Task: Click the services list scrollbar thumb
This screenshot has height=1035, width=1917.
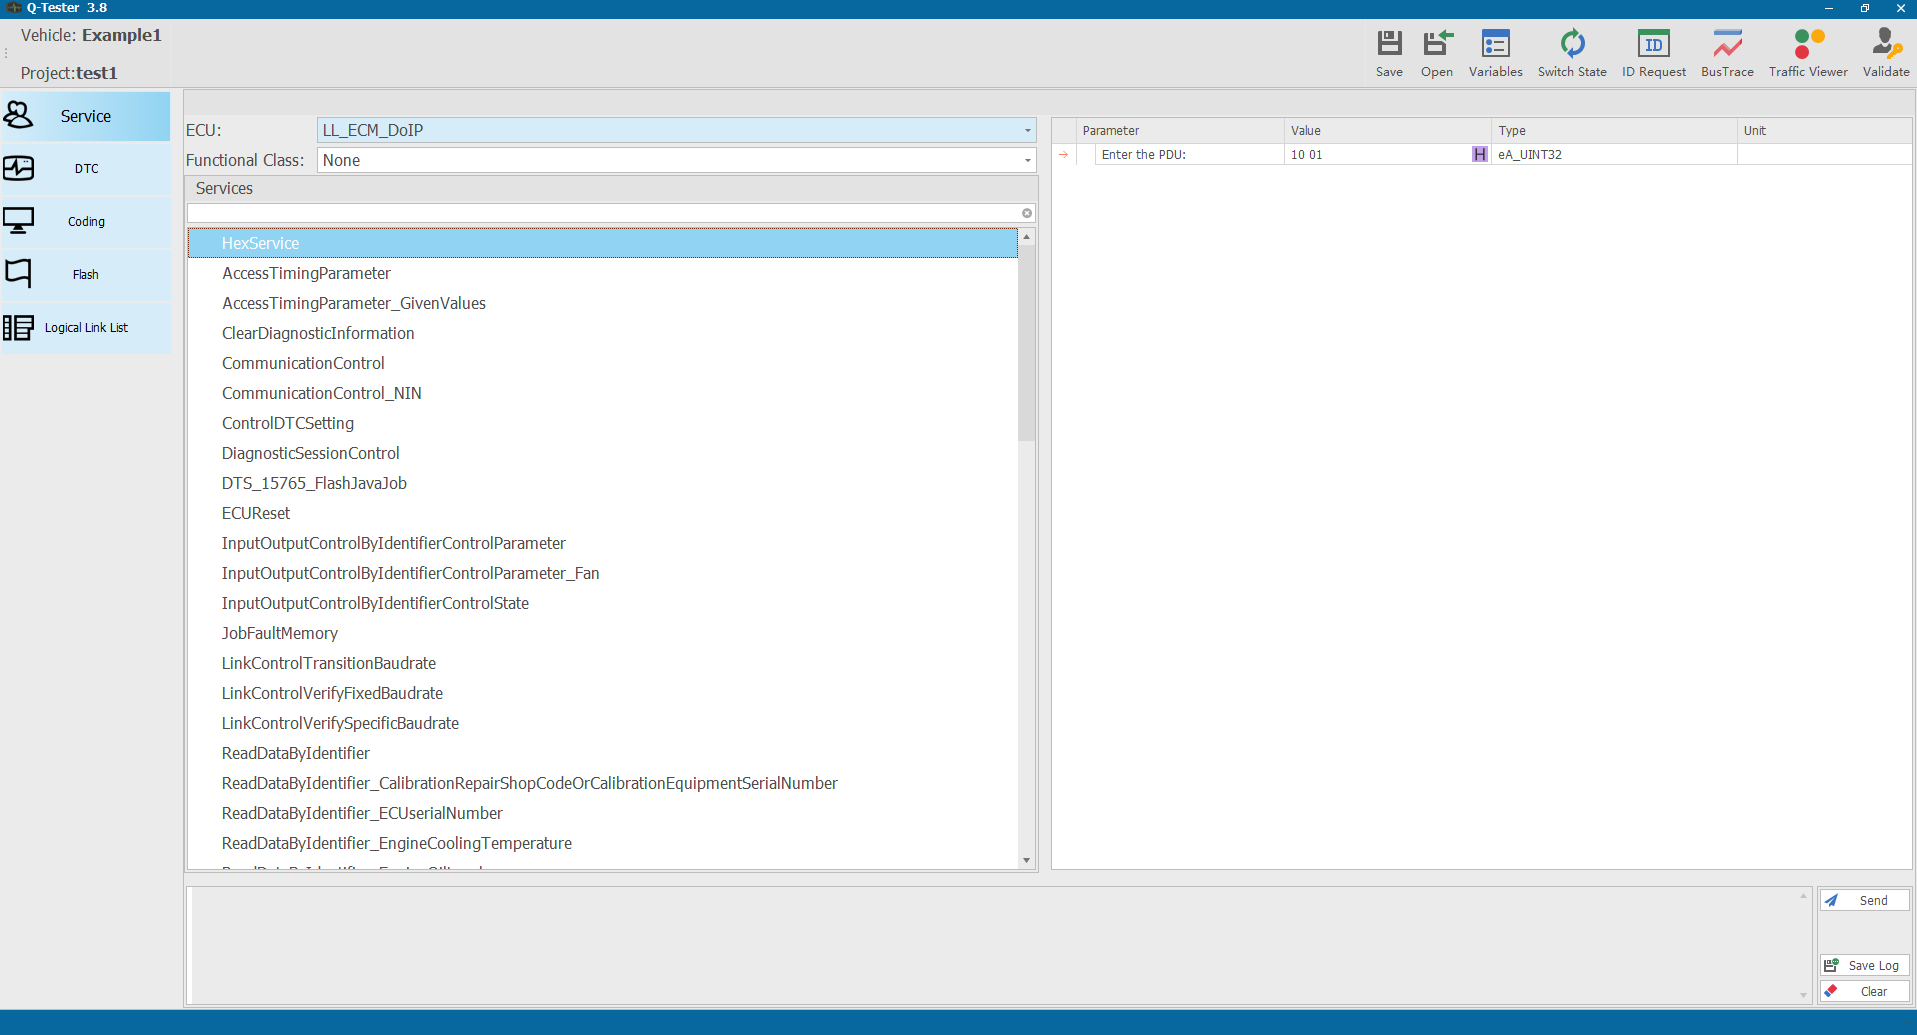Action: (1026, 343)
